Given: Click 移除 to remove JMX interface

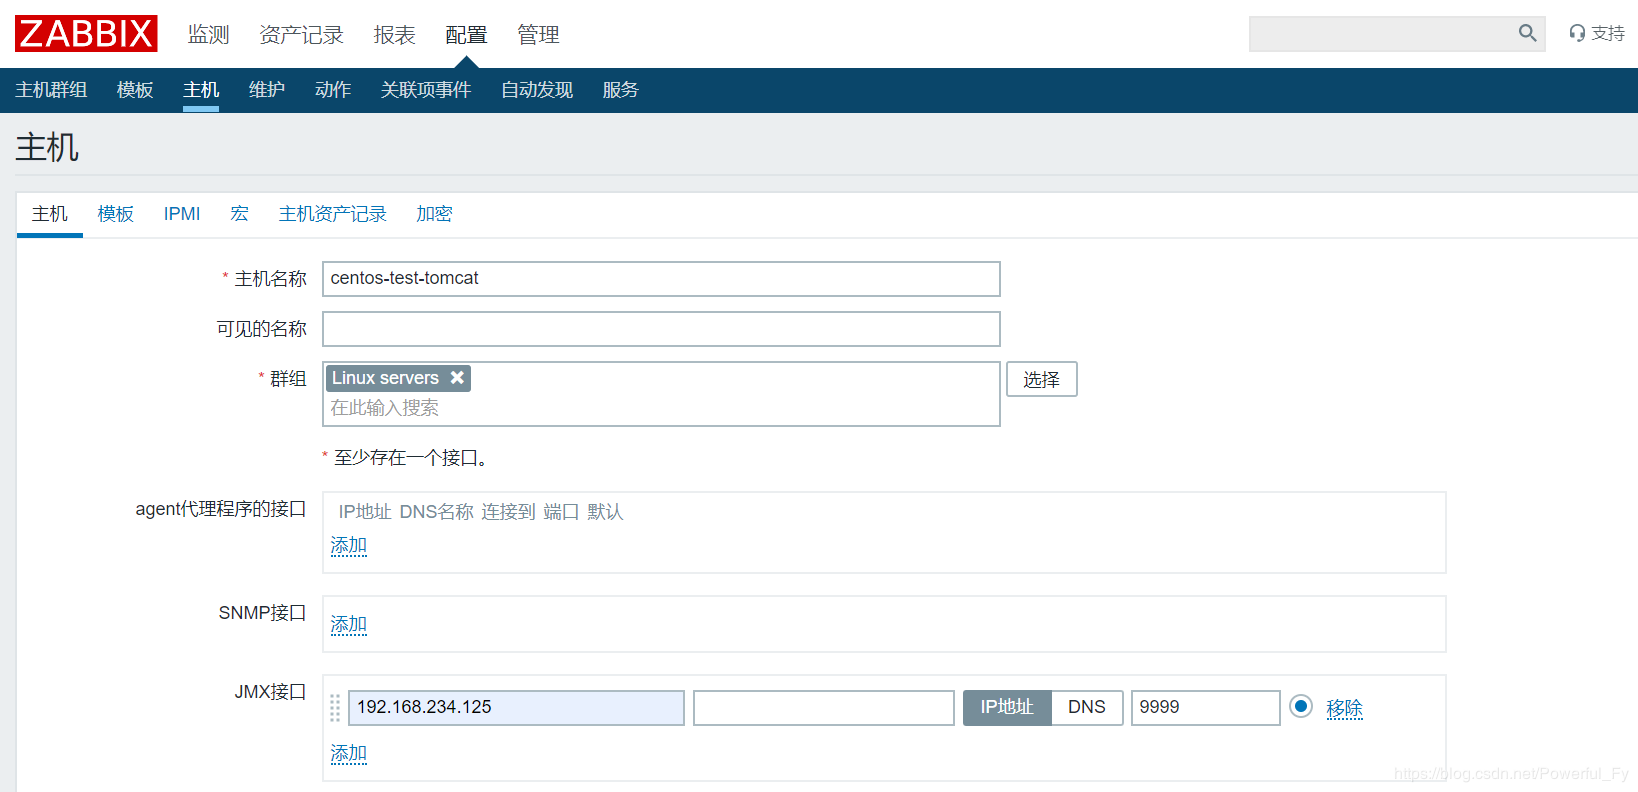Looking at the screenshot, I should (1345, 708).
